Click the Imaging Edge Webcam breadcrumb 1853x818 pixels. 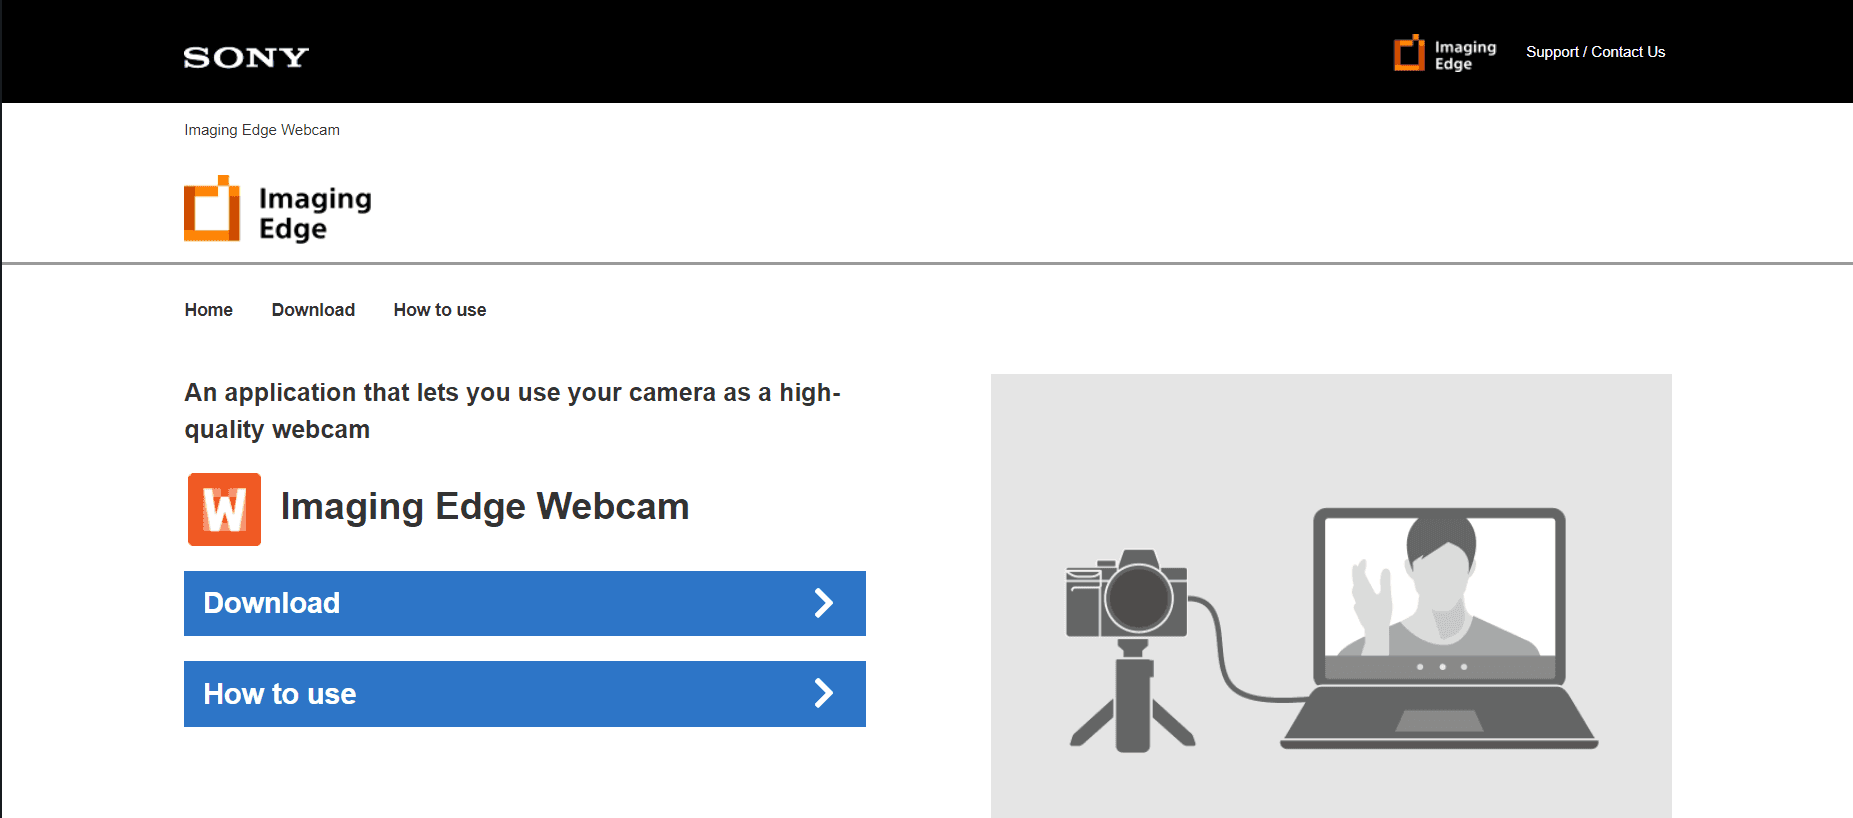[262, 130]
